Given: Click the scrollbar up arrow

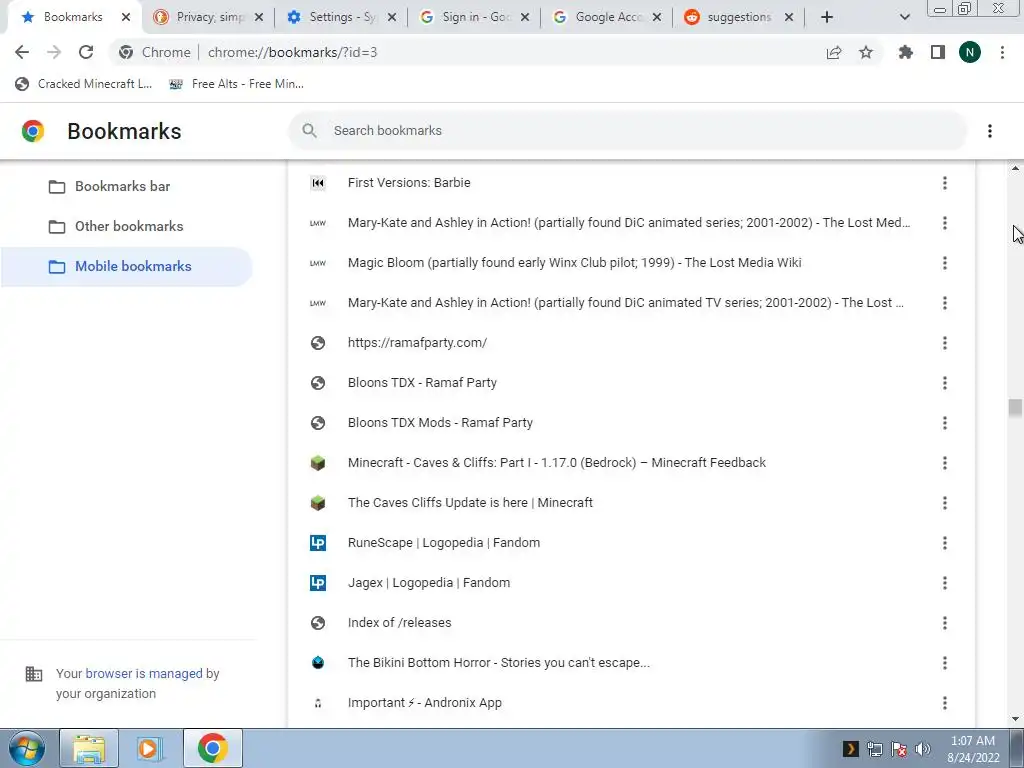Looking at the screenshot, I should [x=1015, y=168].
